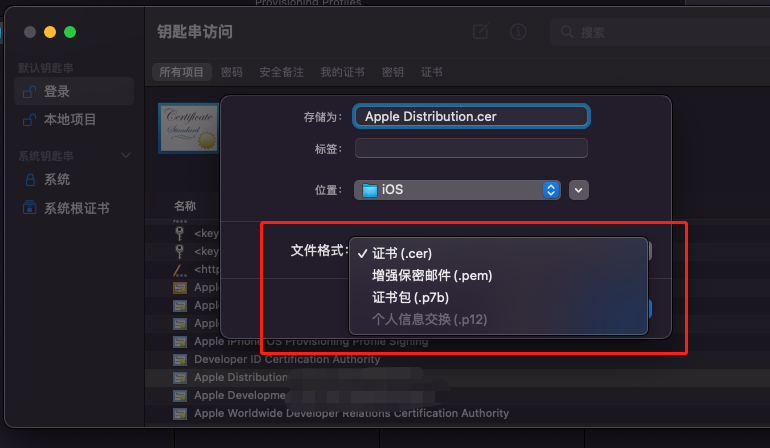The image size is (770, 448).
Task: Click the 存储为 filename text field
Action: pyautogui.click(x=472, y=116)
